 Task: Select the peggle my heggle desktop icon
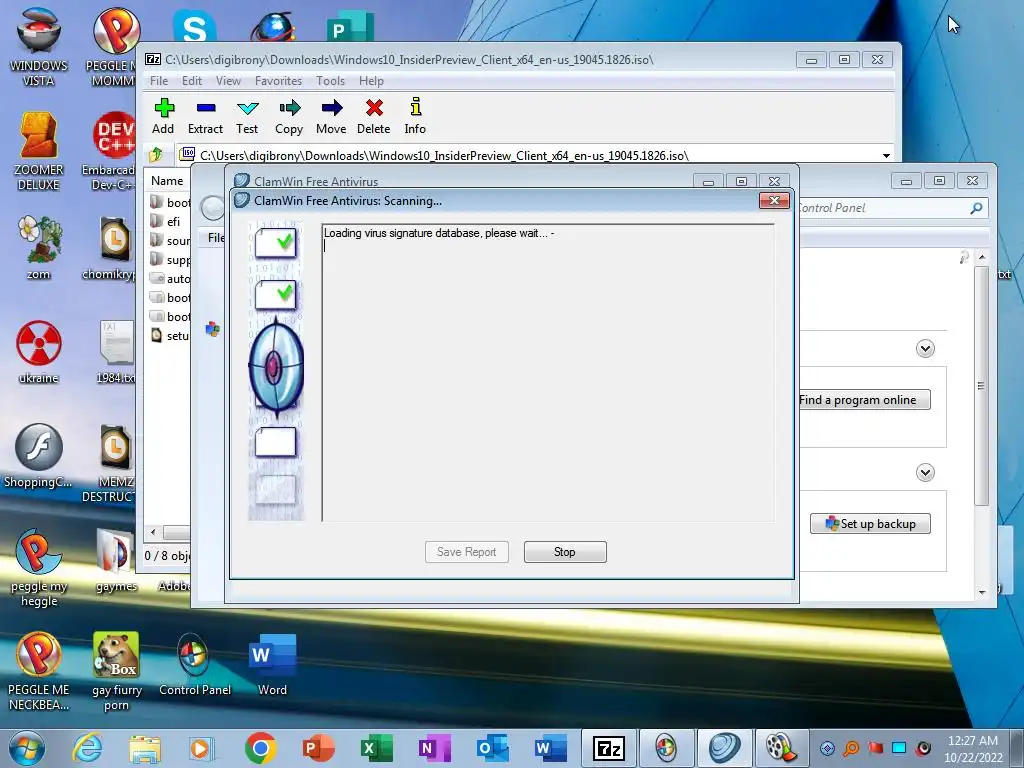point(39,568)
